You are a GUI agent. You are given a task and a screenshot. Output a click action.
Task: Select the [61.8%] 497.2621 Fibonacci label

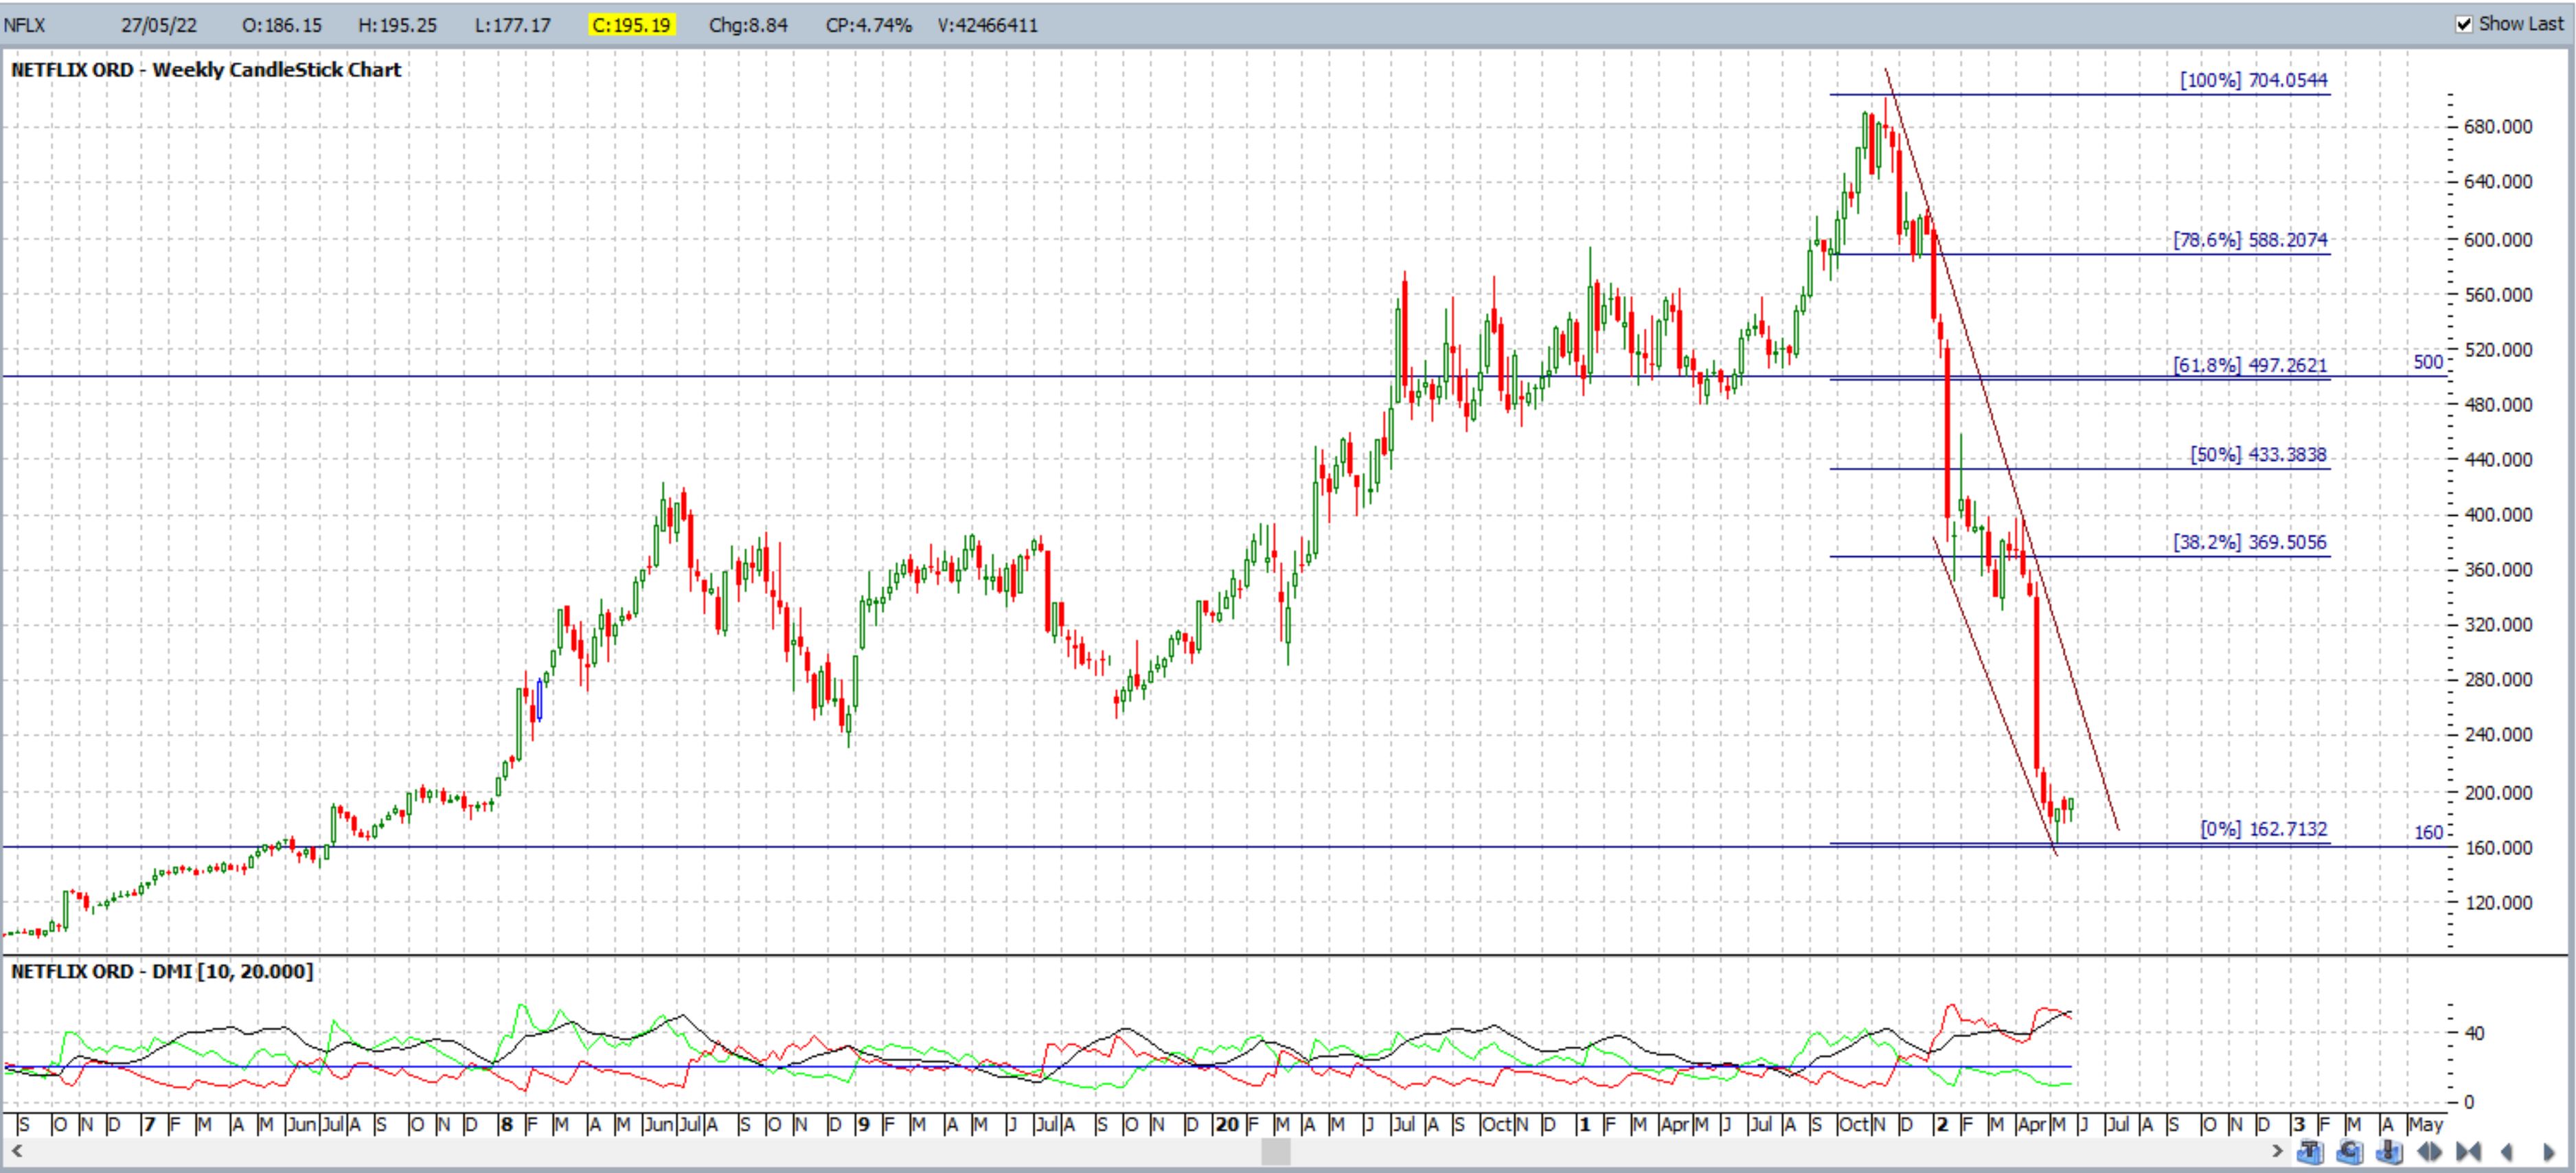tap(2250, 365)
